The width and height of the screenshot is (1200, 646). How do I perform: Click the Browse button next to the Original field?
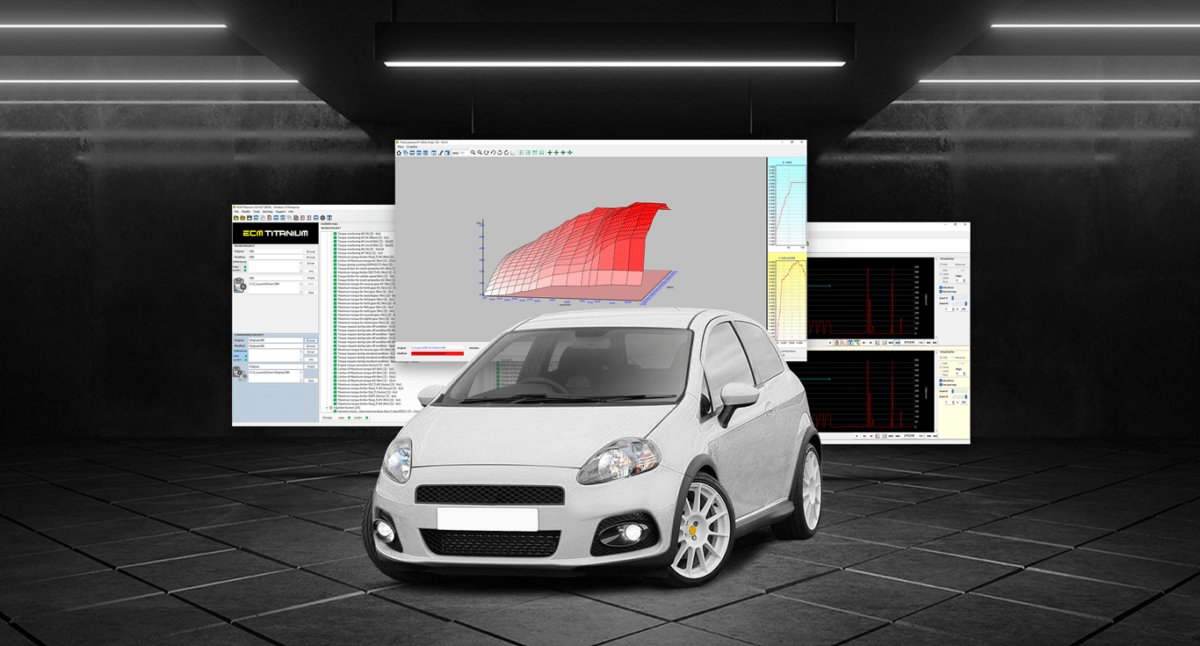(x=311, y=252)
